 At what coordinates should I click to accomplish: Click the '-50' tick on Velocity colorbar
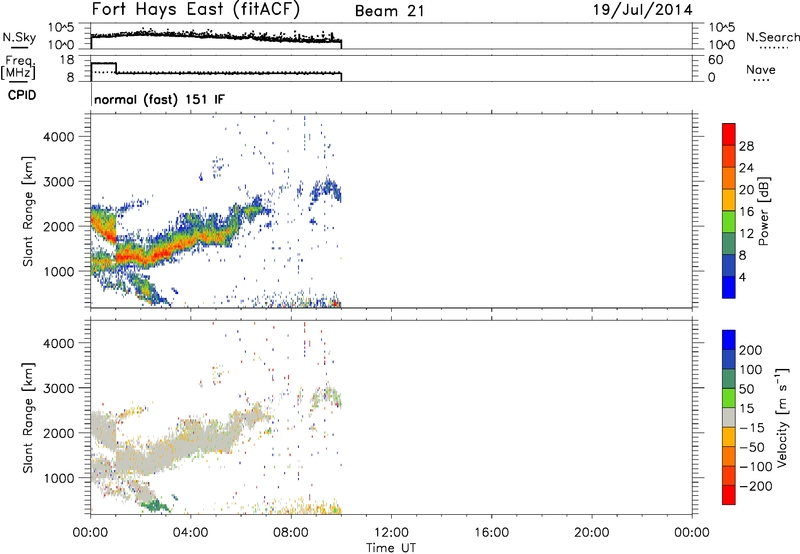tap(752, 447)
